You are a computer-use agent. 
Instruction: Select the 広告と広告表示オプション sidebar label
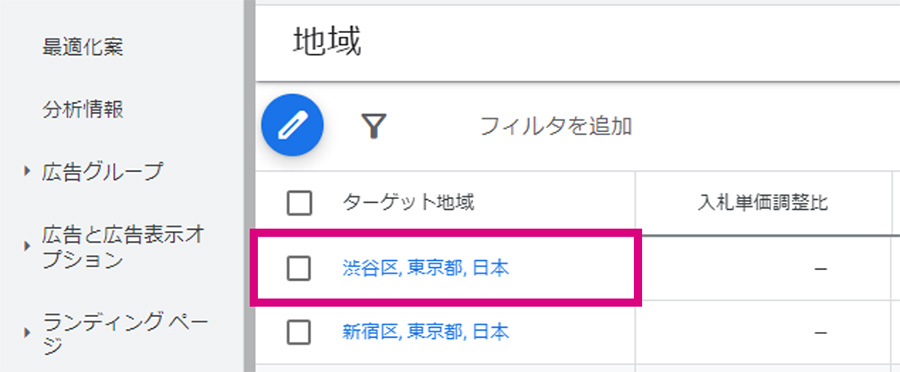(x=123, y=247)
